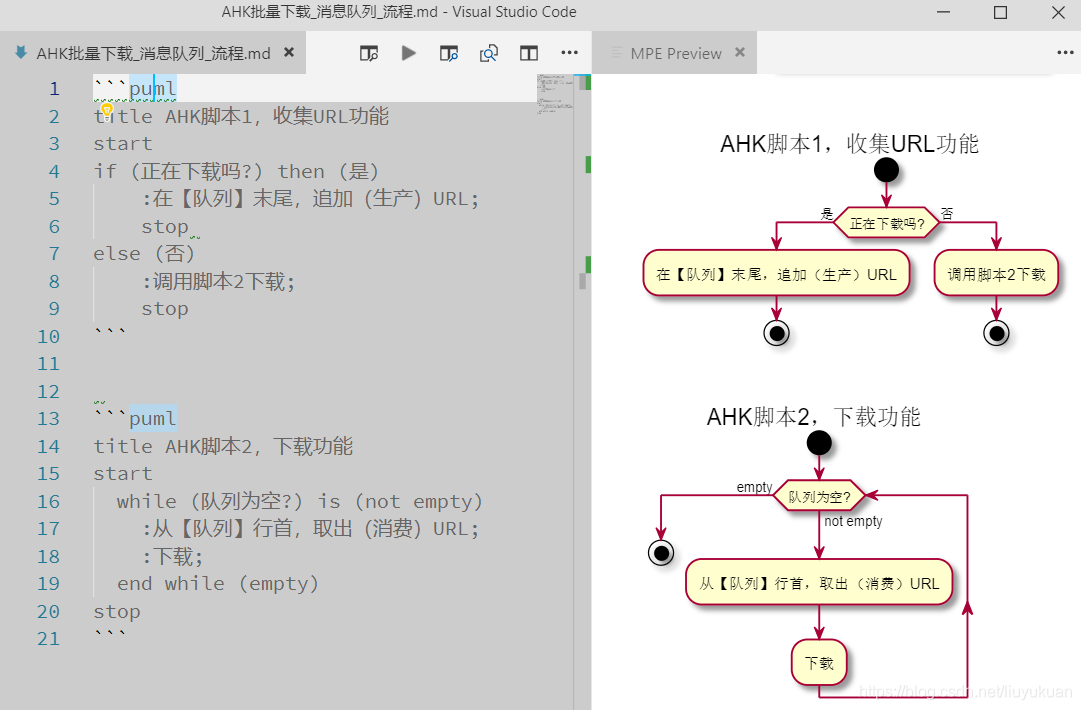Click 'puml' on line 13
This screenshot has width=1081, height=710.
tap(153, 419)
